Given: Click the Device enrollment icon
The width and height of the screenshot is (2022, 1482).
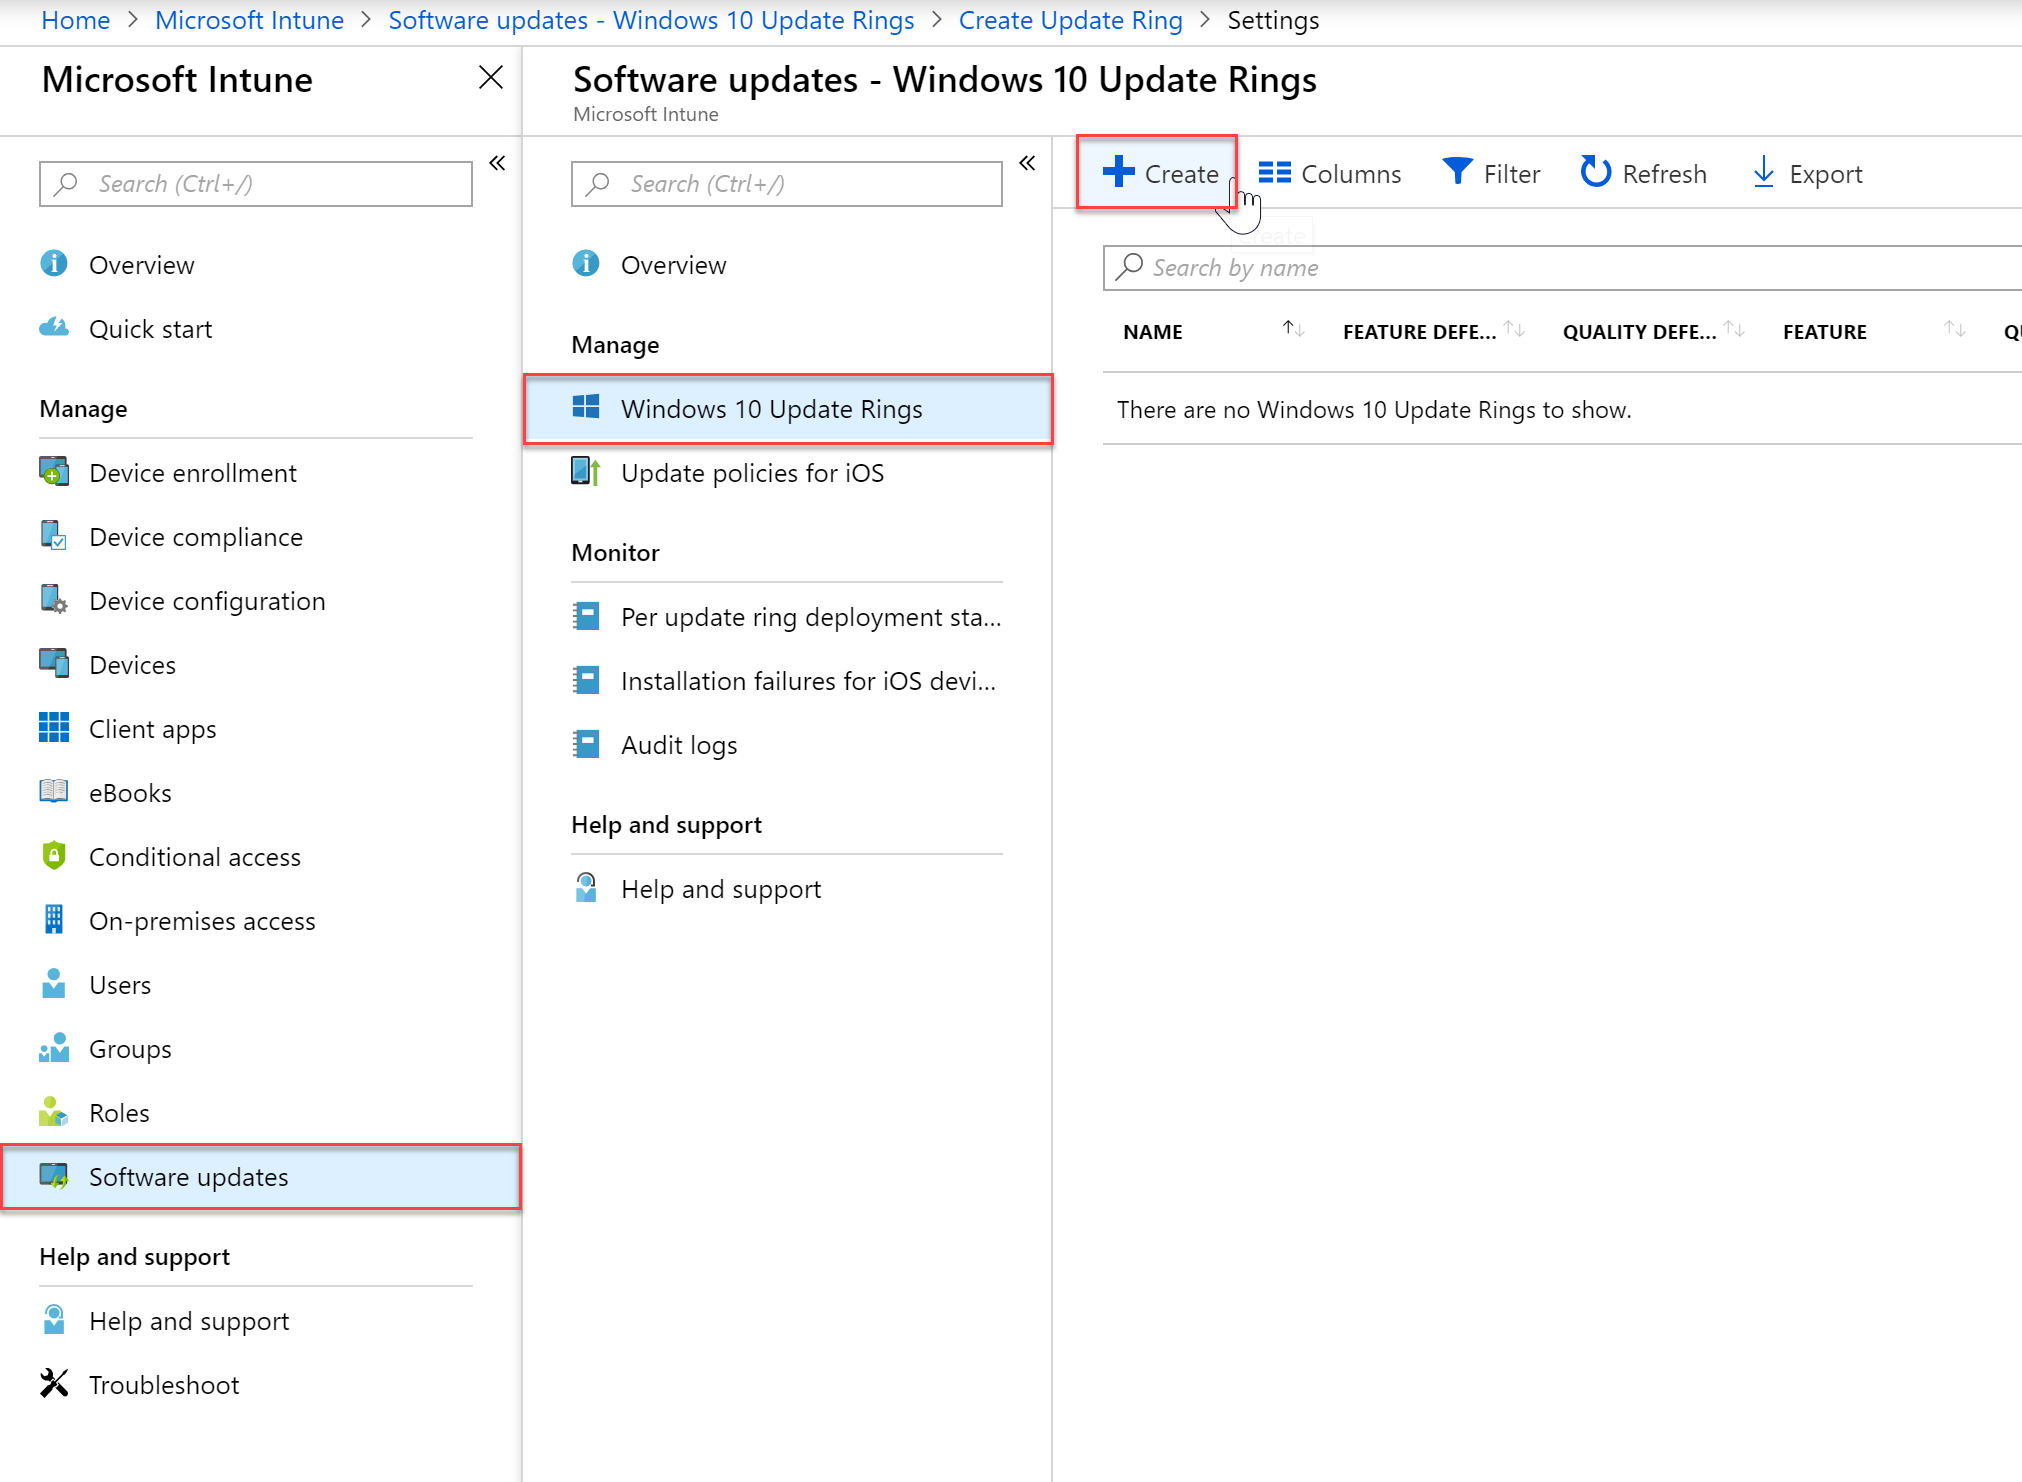Looking at the screenshot, I should (54, 472).
